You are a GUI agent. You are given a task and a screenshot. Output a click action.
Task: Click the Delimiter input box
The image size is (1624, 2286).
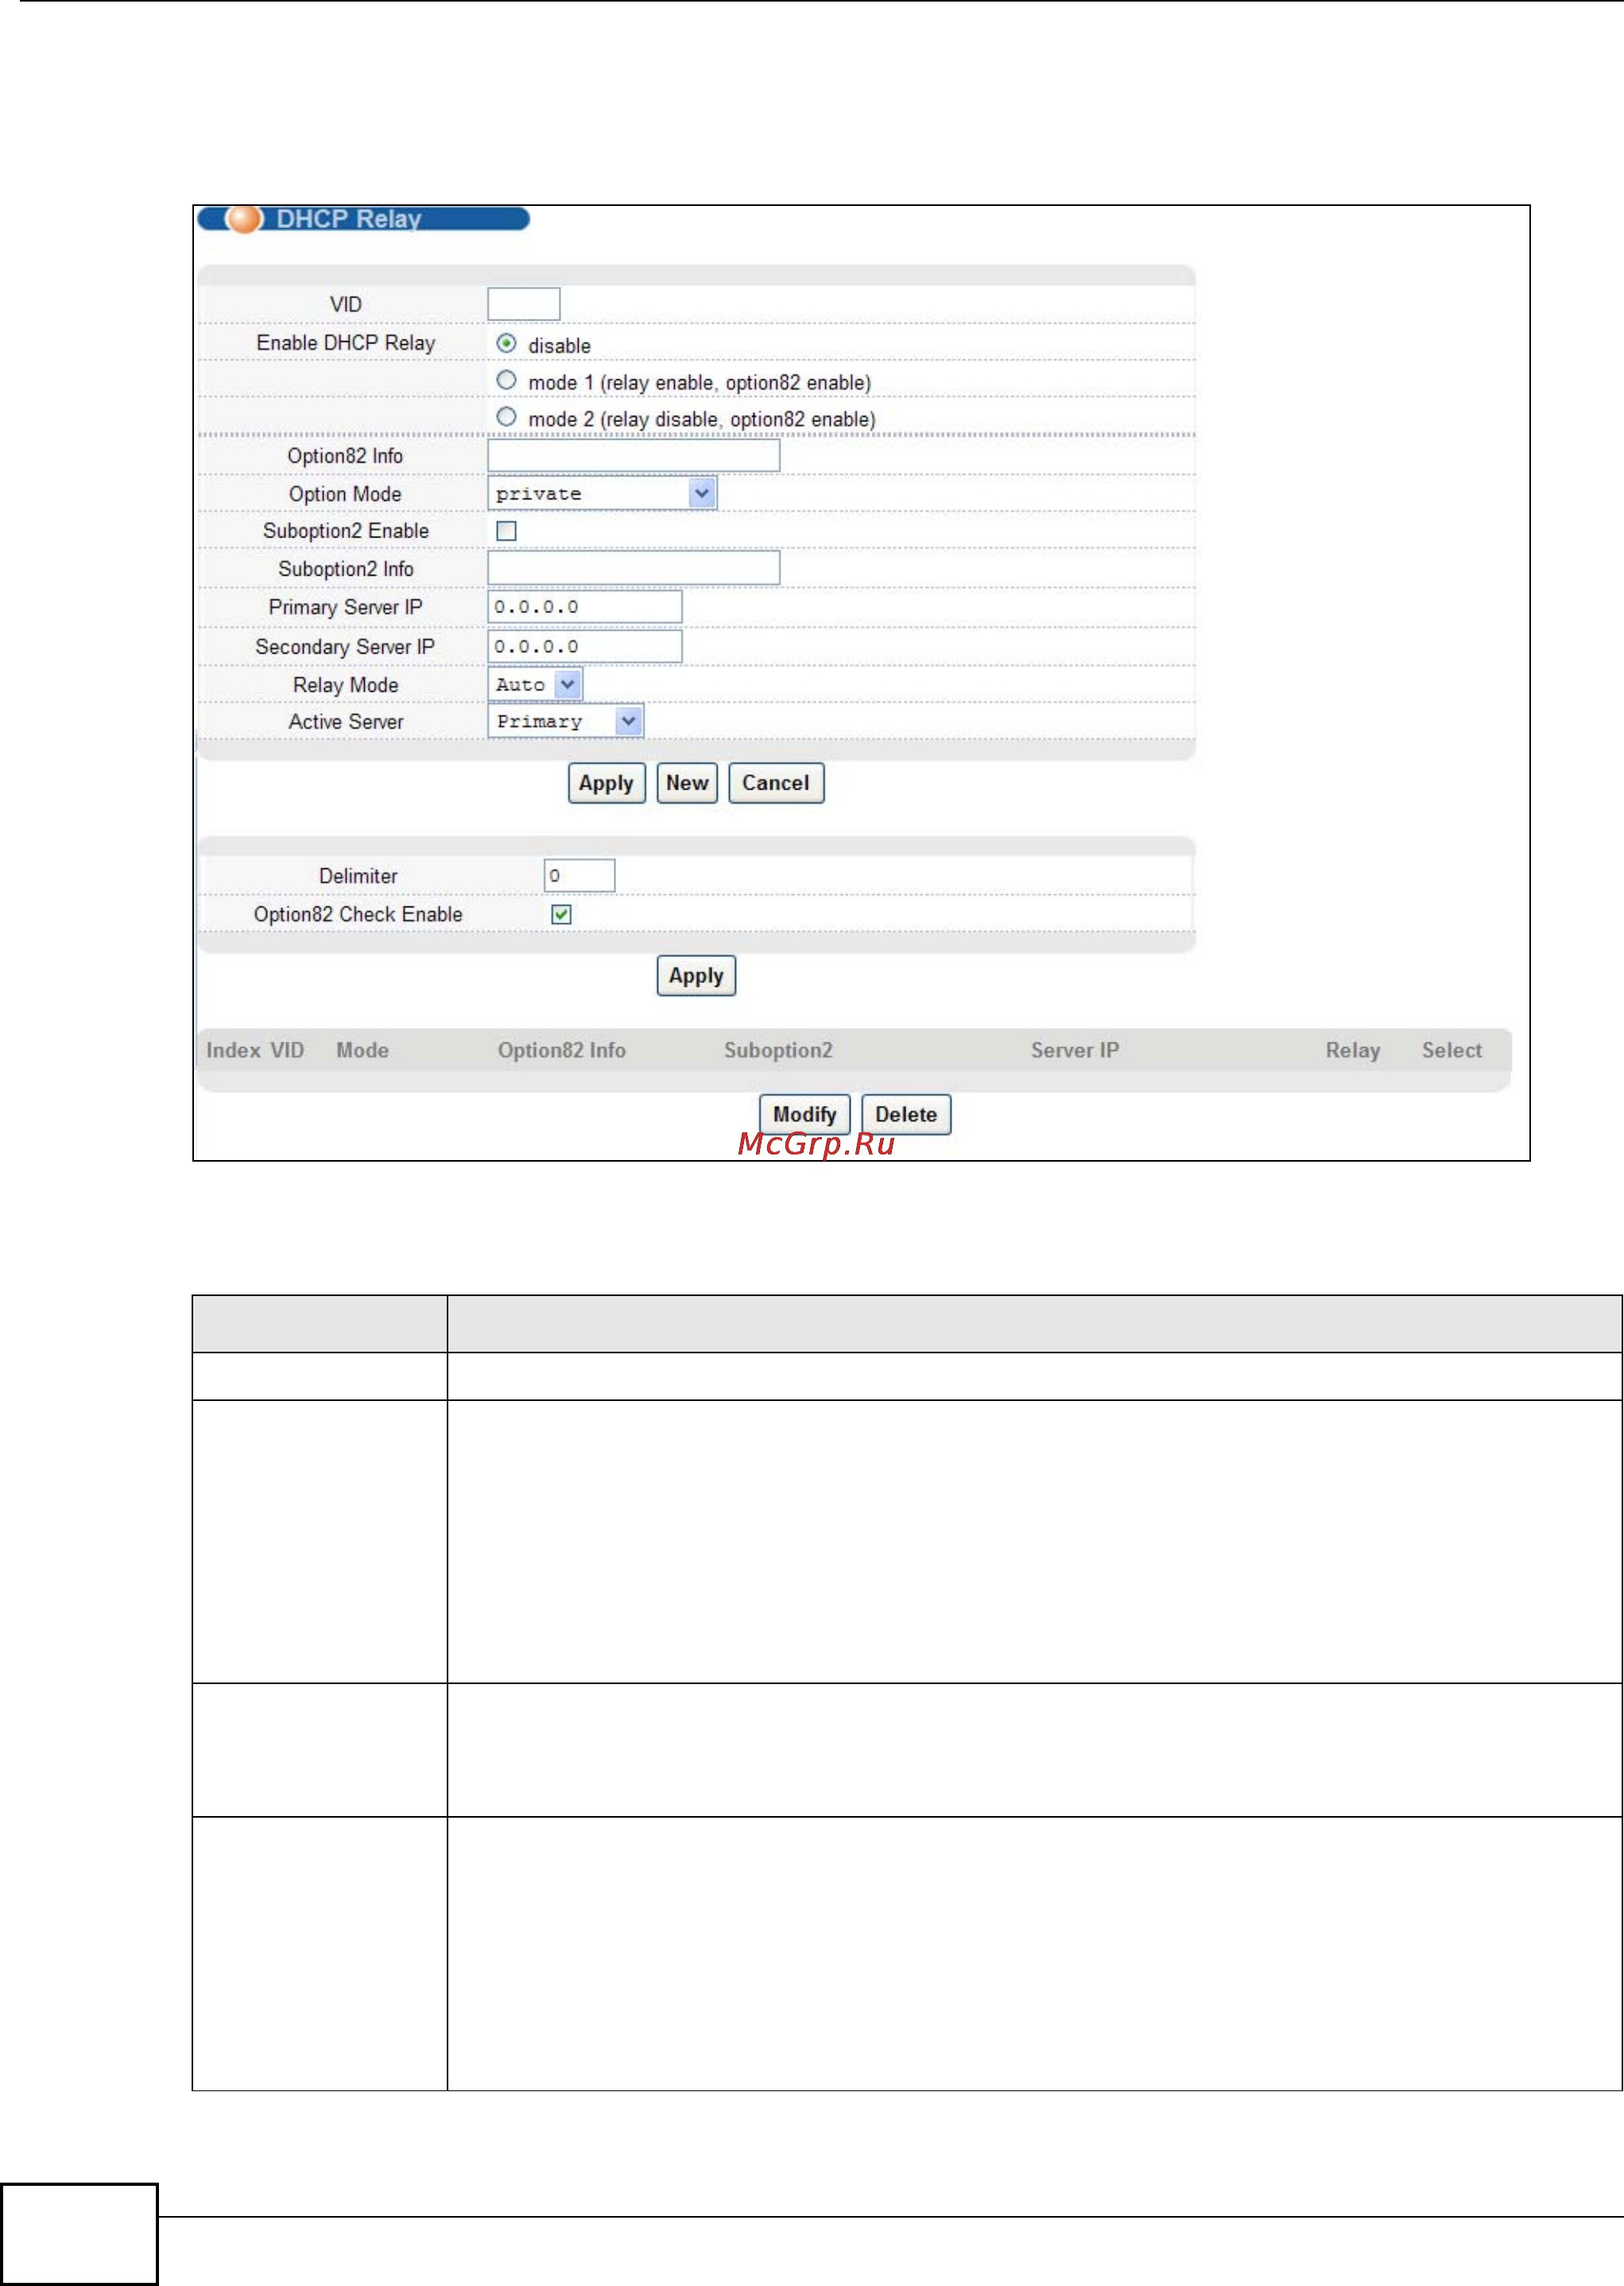579,875
